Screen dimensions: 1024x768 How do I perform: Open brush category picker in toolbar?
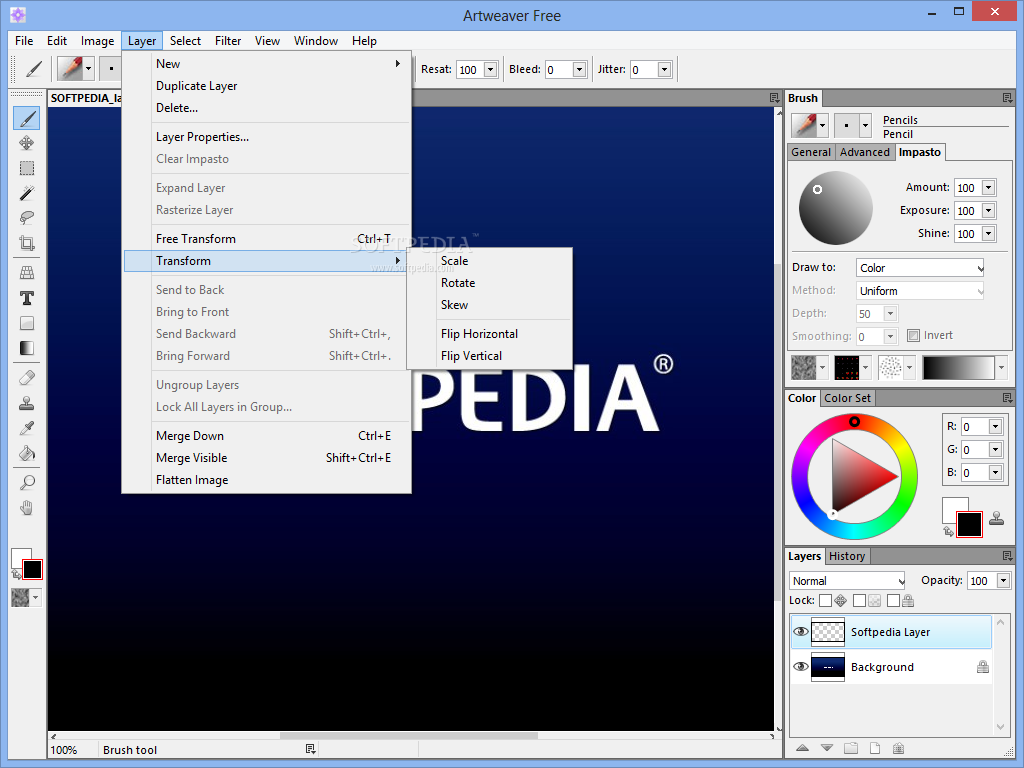76,69
